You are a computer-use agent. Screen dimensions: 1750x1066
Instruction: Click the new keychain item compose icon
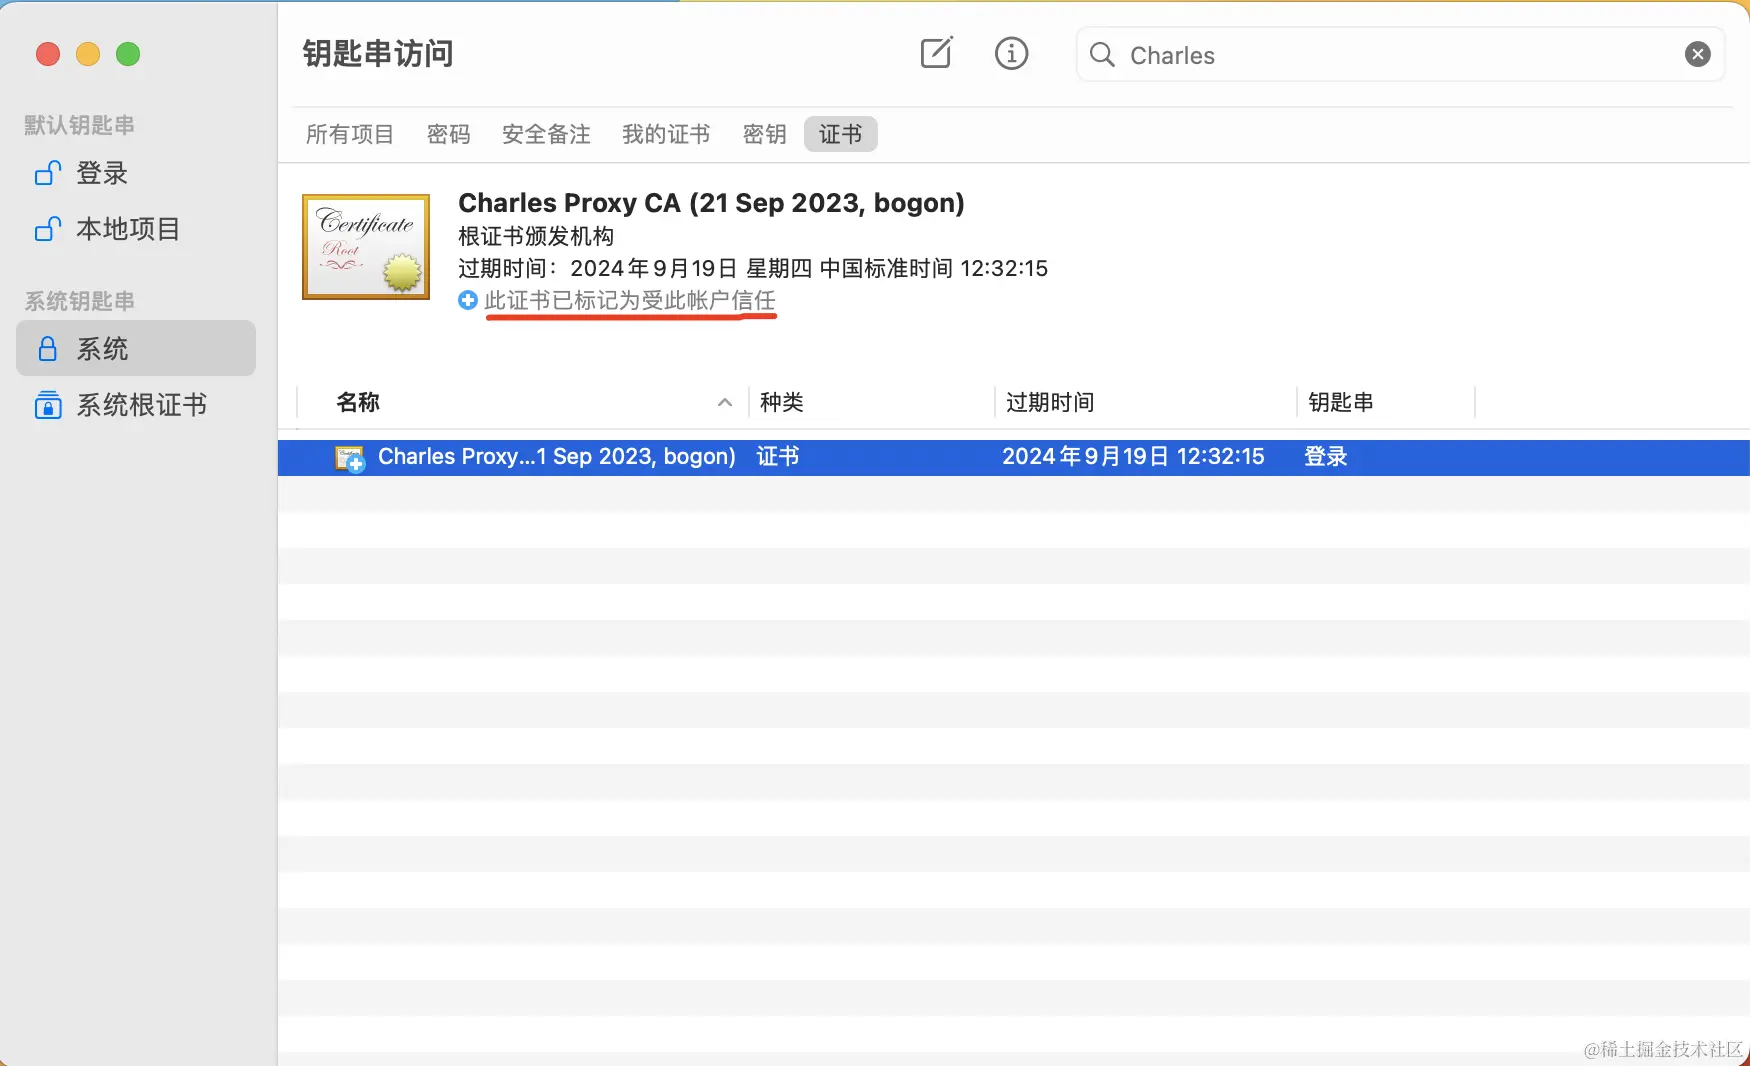pos(936,53)
